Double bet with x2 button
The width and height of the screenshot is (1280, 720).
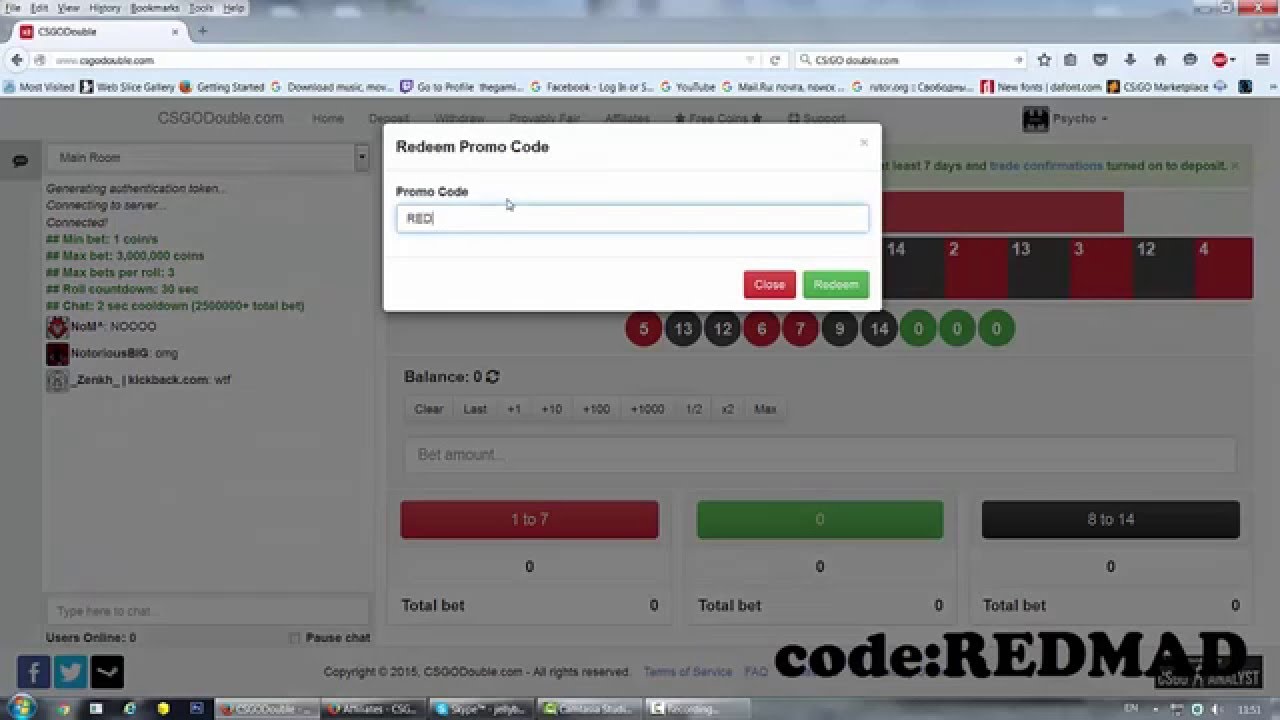tap(727, 409)
